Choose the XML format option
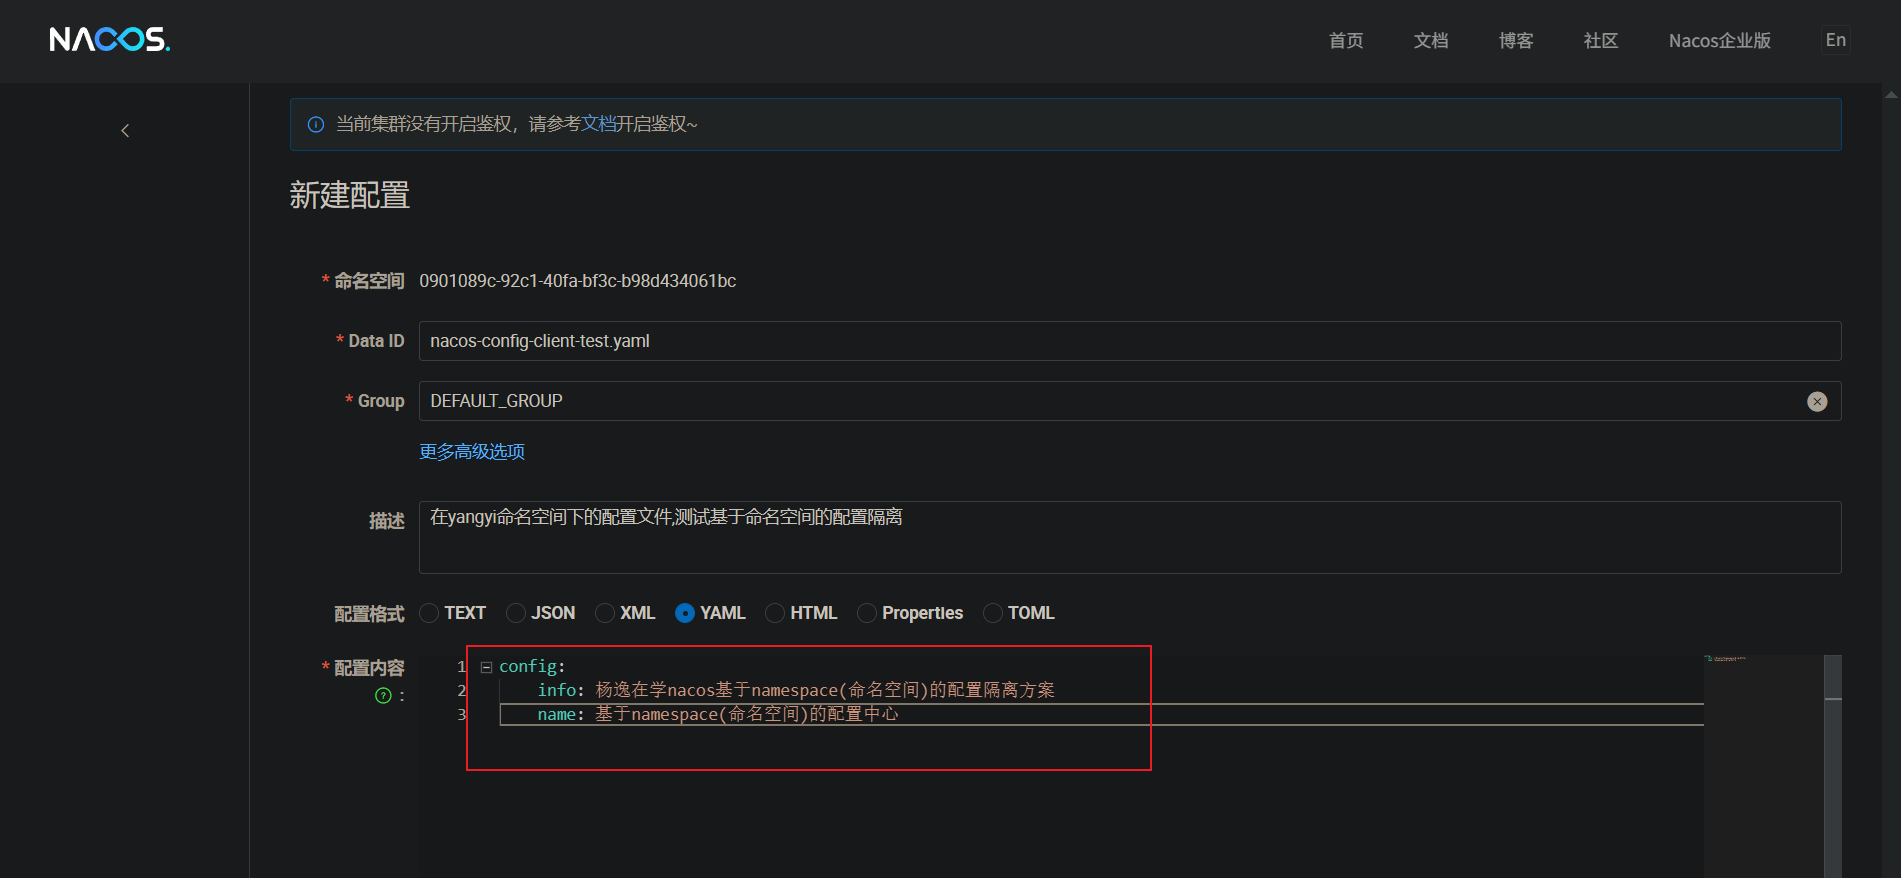The image size is (1901, 878). click(605, 613)
